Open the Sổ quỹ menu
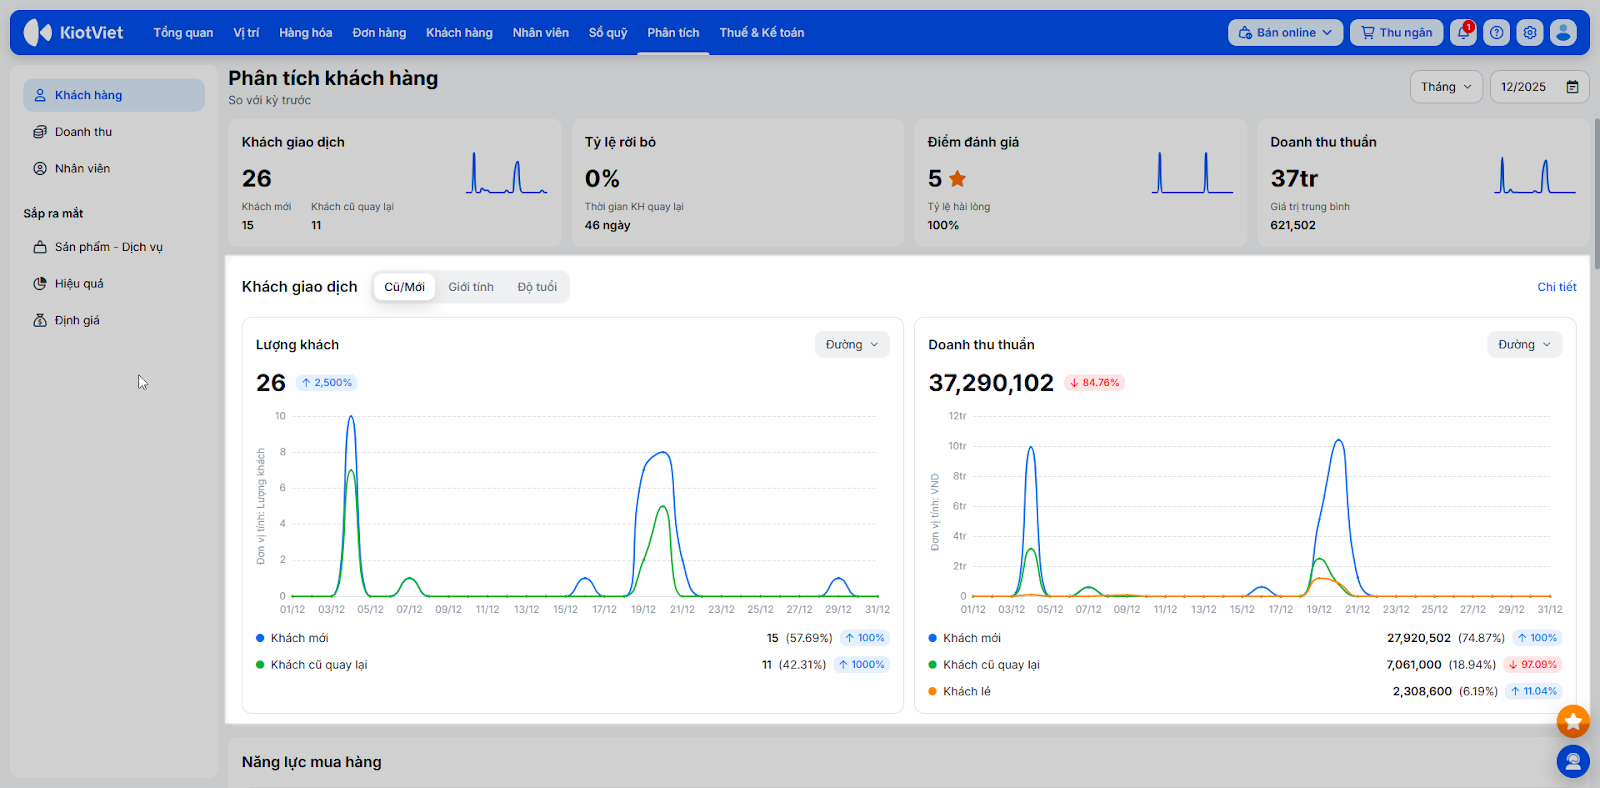This screenshot has width=1600, height=788. [608, 33]
